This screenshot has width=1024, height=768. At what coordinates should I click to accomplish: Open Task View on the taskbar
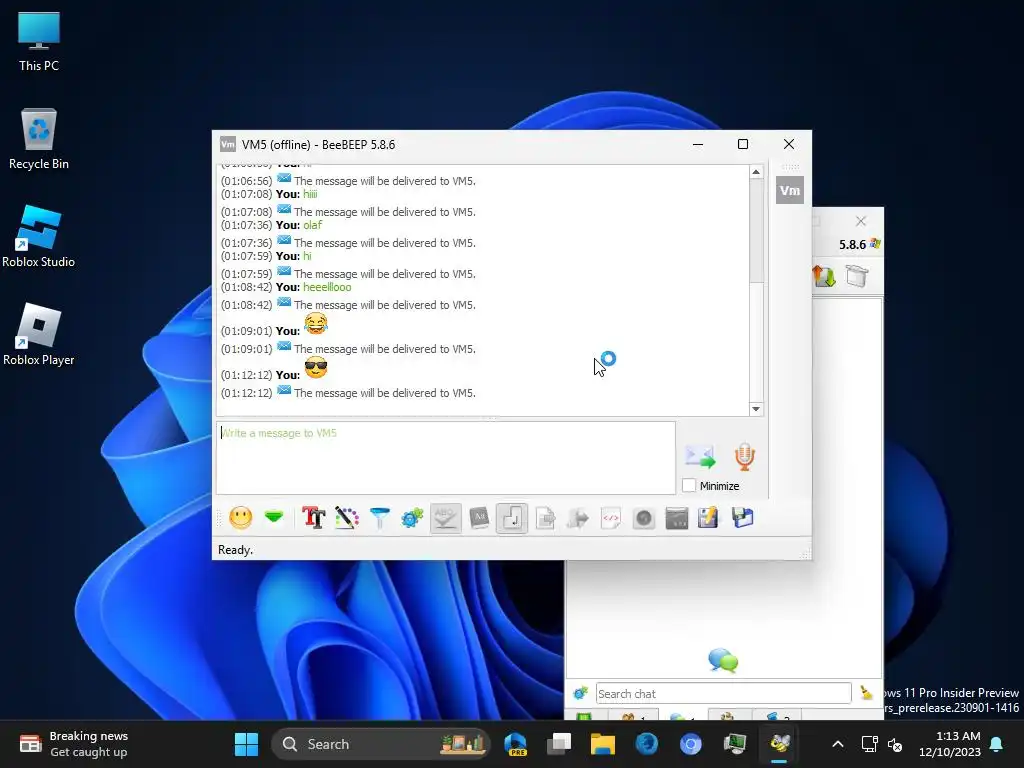click(x=559, y=744)
